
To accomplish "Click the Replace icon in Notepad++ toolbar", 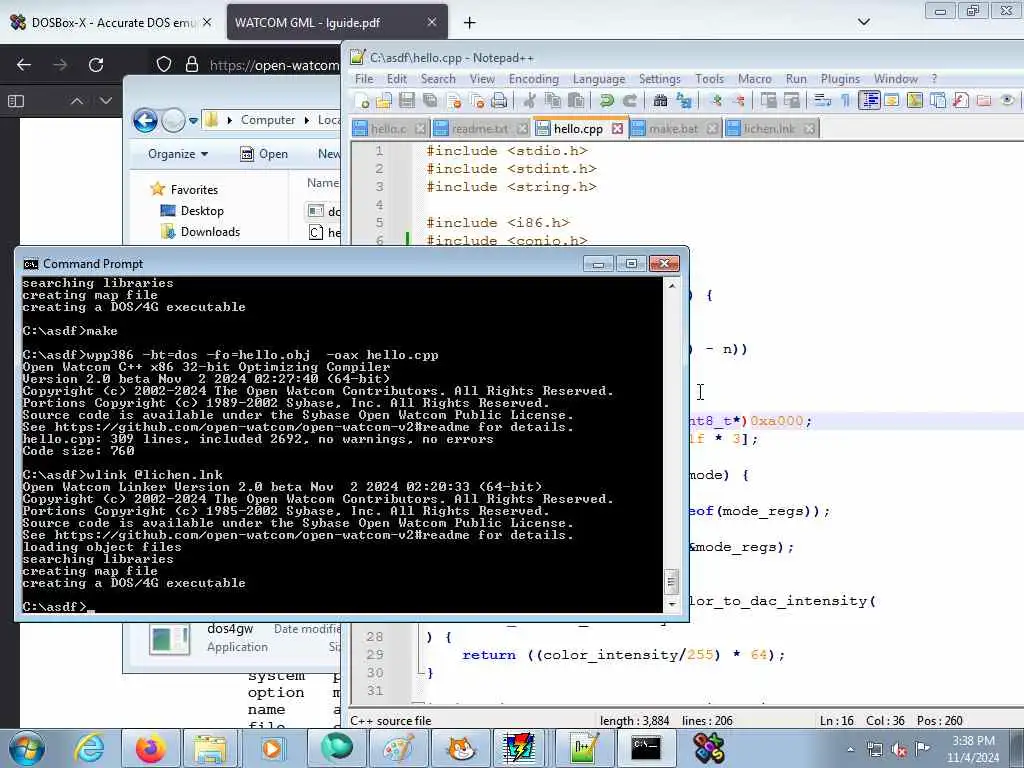I will pyautogui.click(x=684, y=100).
